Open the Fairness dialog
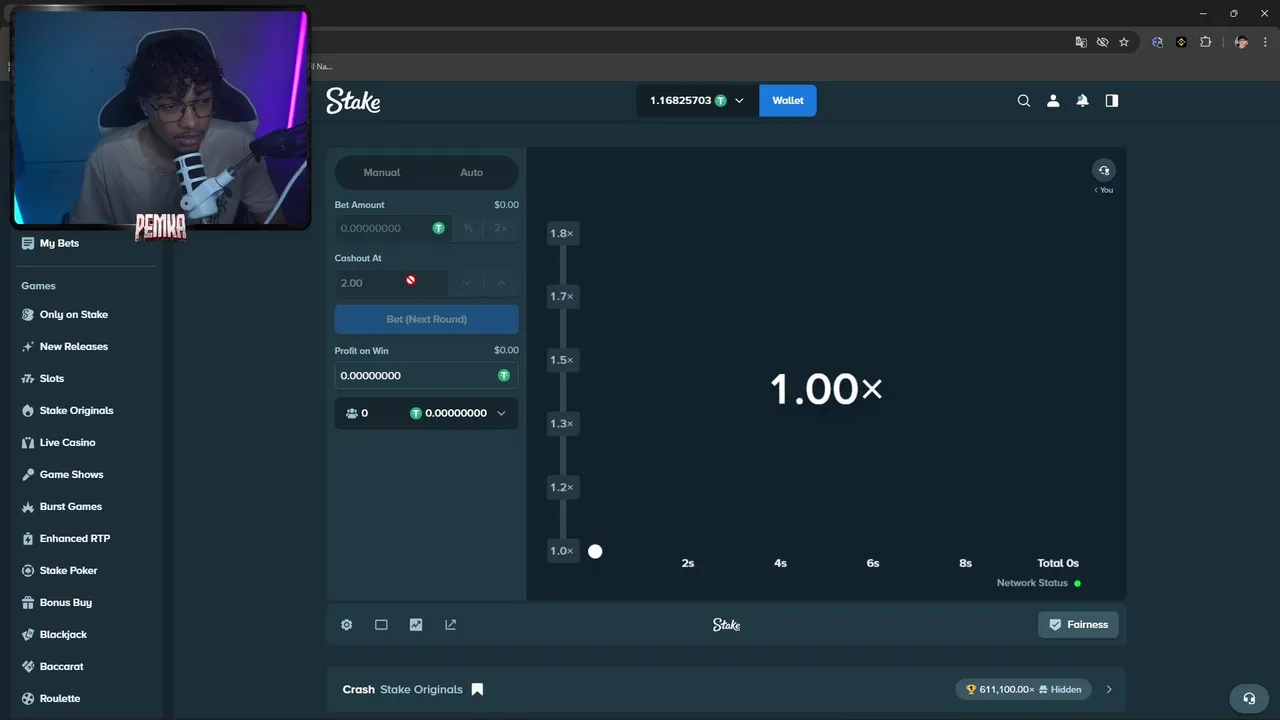This screenshot has height=720, width=1280. [x=1078, y=625]
